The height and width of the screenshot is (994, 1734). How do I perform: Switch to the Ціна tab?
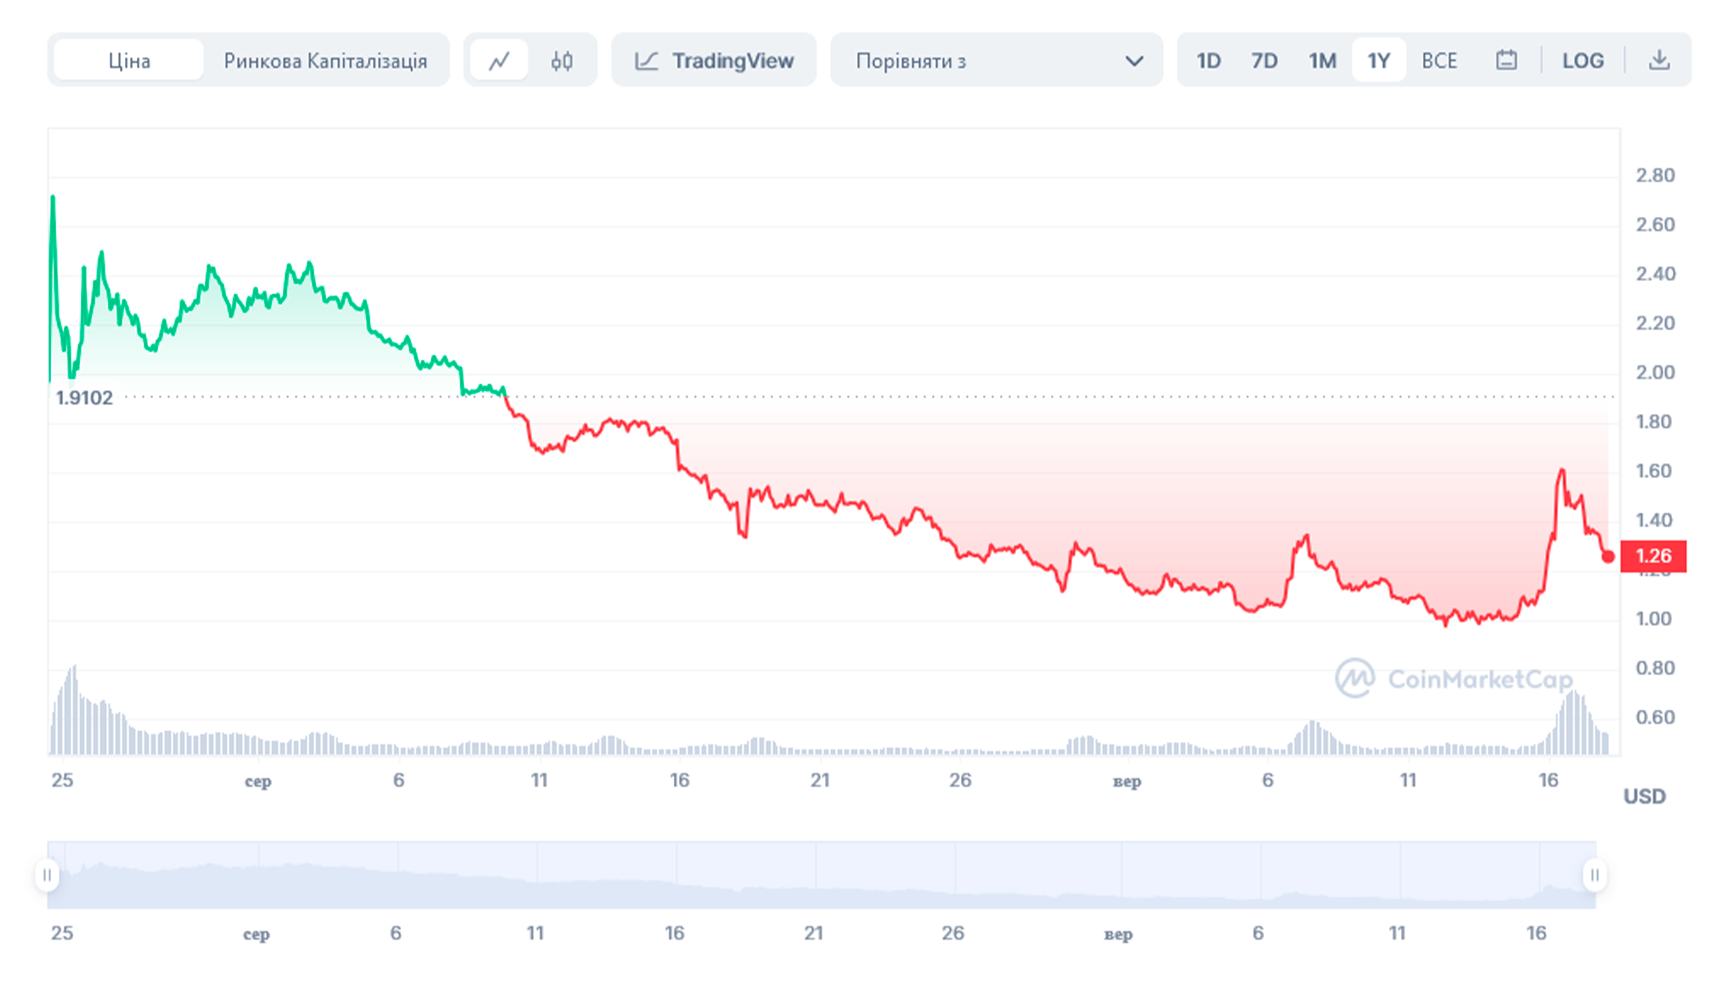tap(129, 61)
